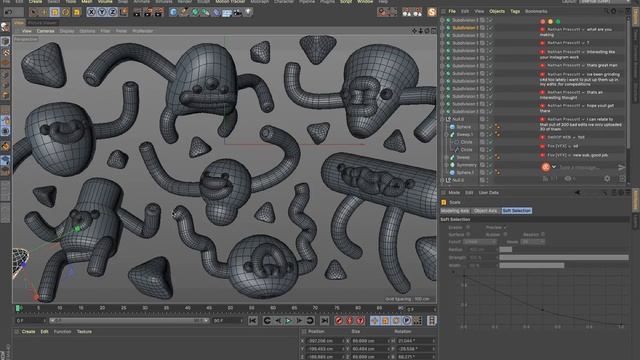Expand the Sweep.1 object

click(446, 134)
